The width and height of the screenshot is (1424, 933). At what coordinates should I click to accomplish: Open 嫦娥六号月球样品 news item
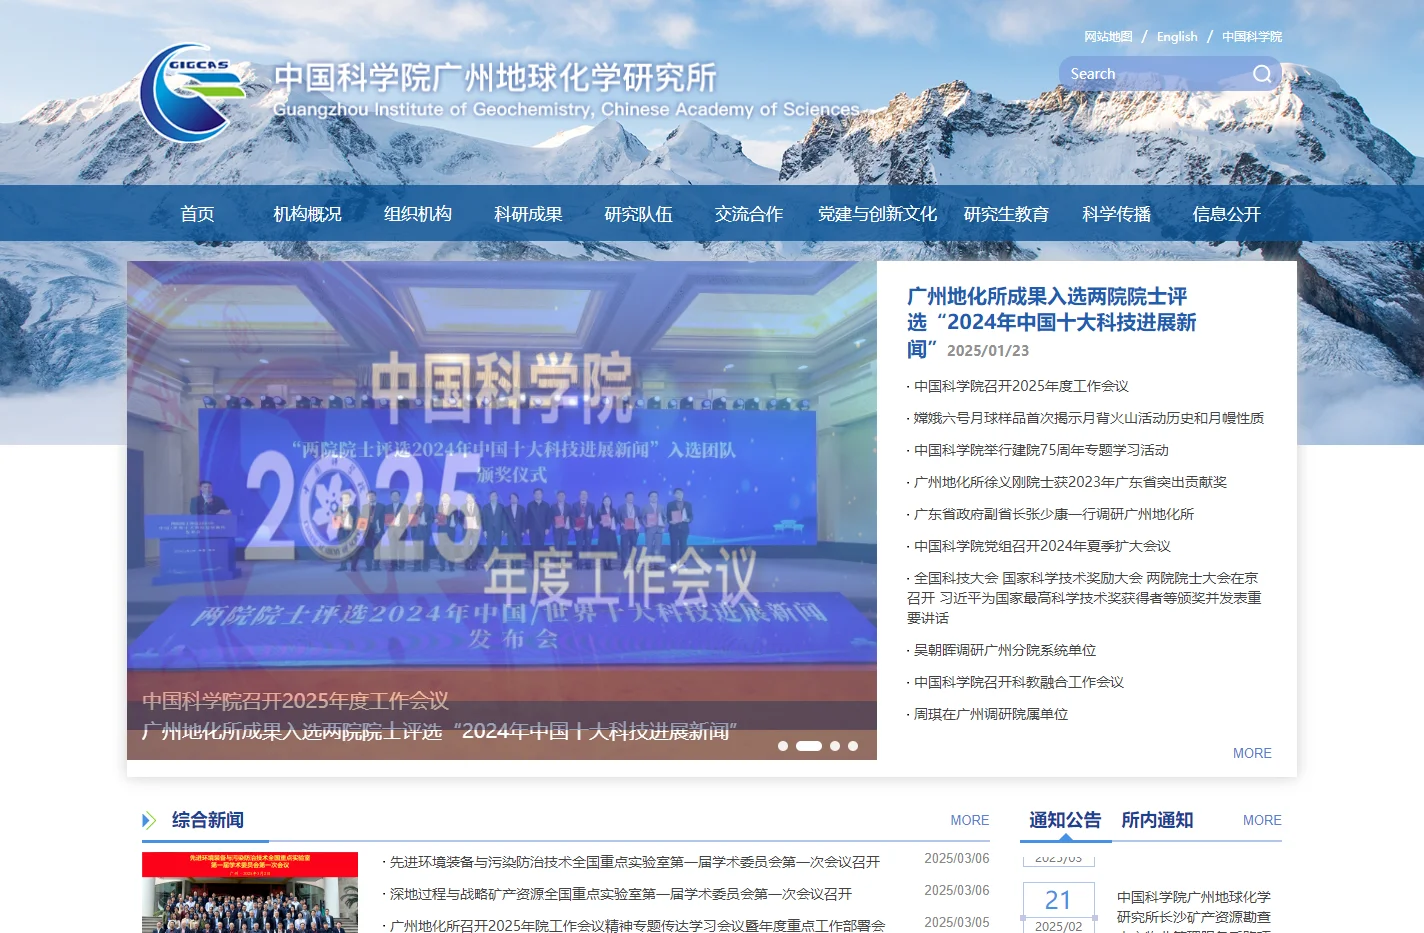coord(1088,418)
